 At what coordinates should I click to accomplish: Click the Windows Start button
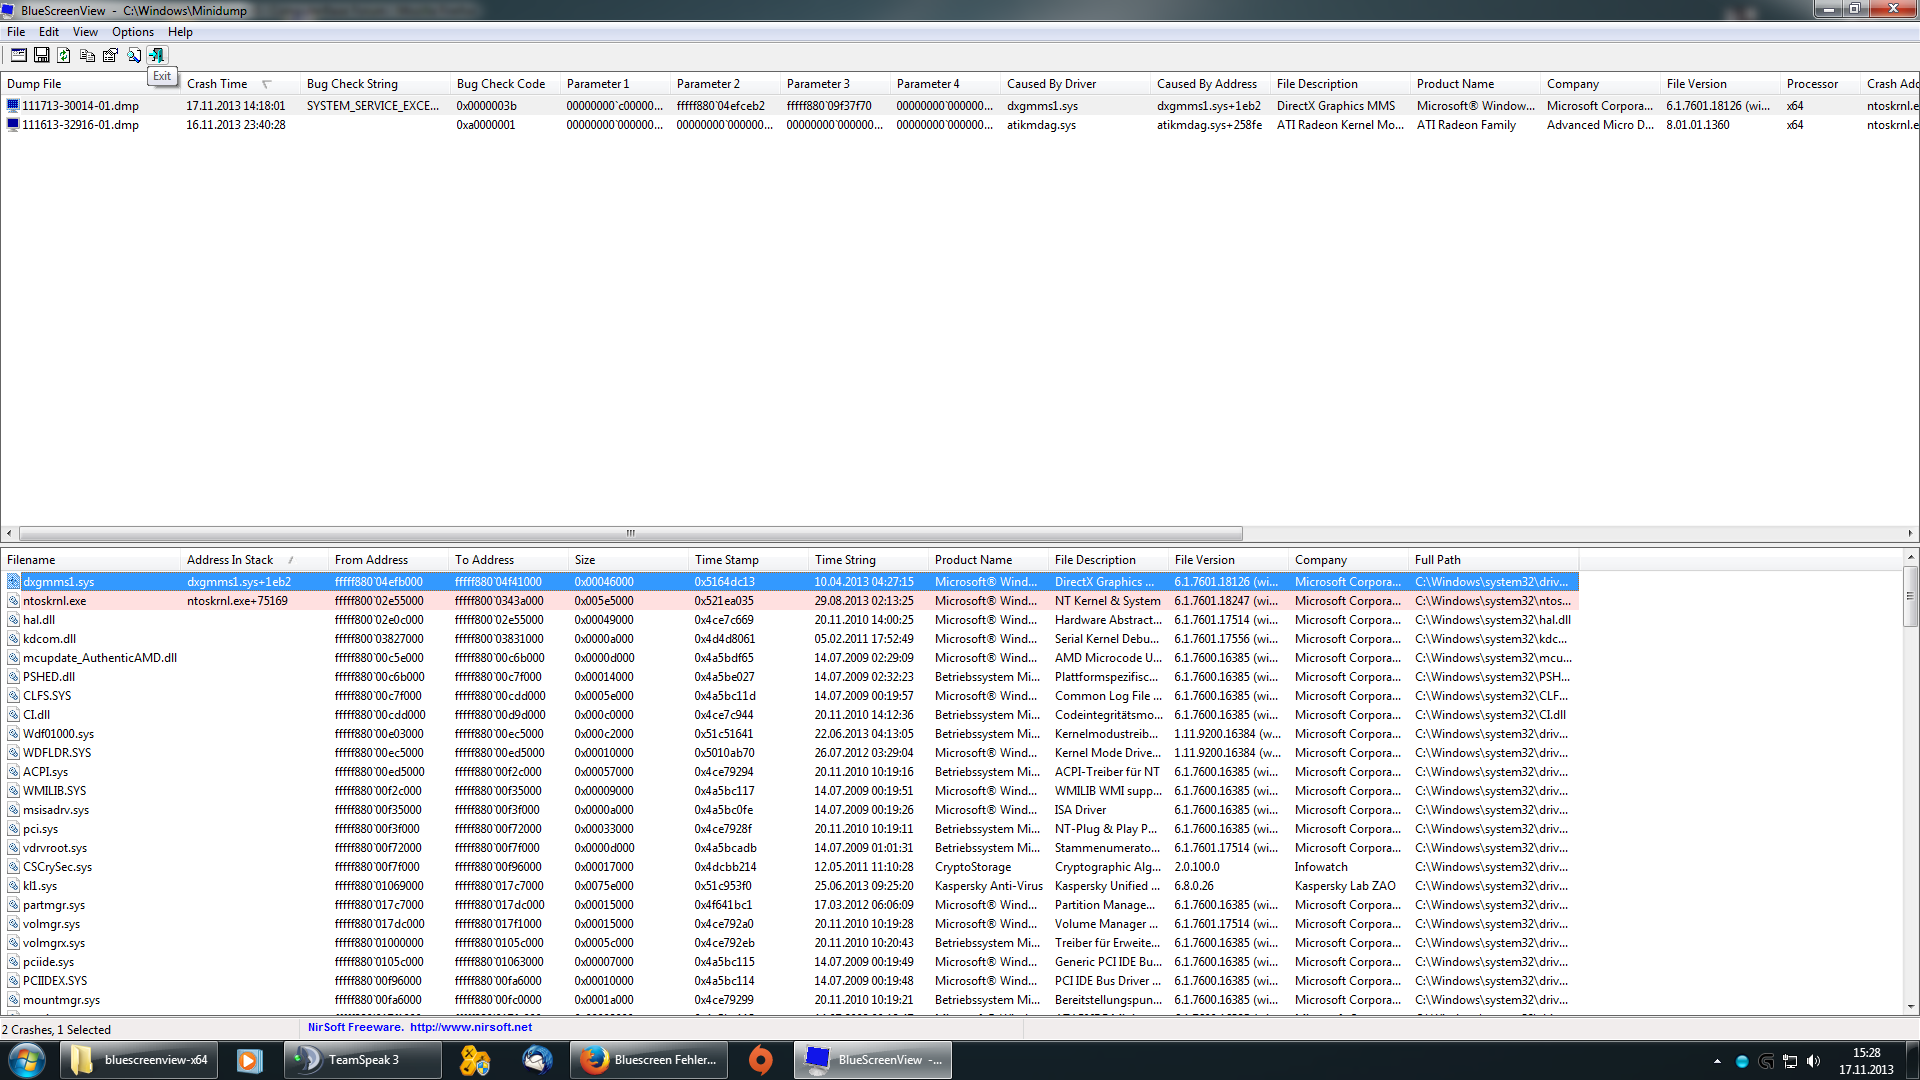(27, 1060)
